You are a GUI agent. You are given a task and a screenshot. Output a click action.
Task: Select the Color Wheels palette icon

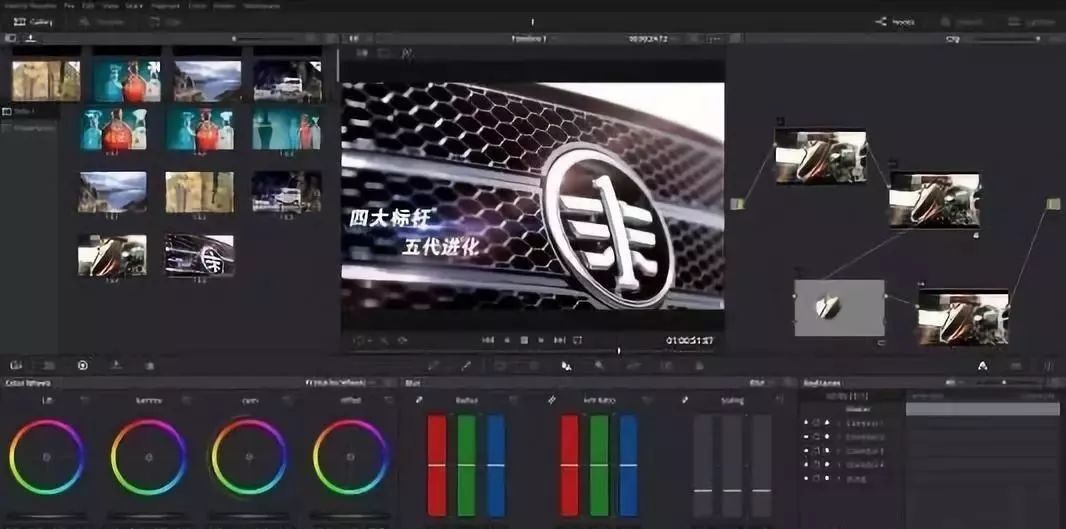pyautogui.click(x=83, y=366)
